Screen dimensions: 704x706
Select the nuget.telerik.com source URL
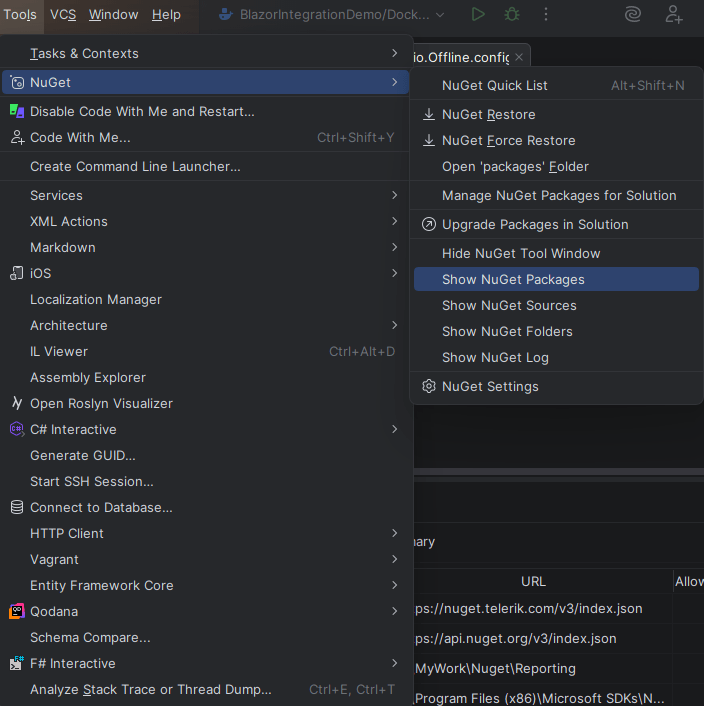(x=528, y=608)
